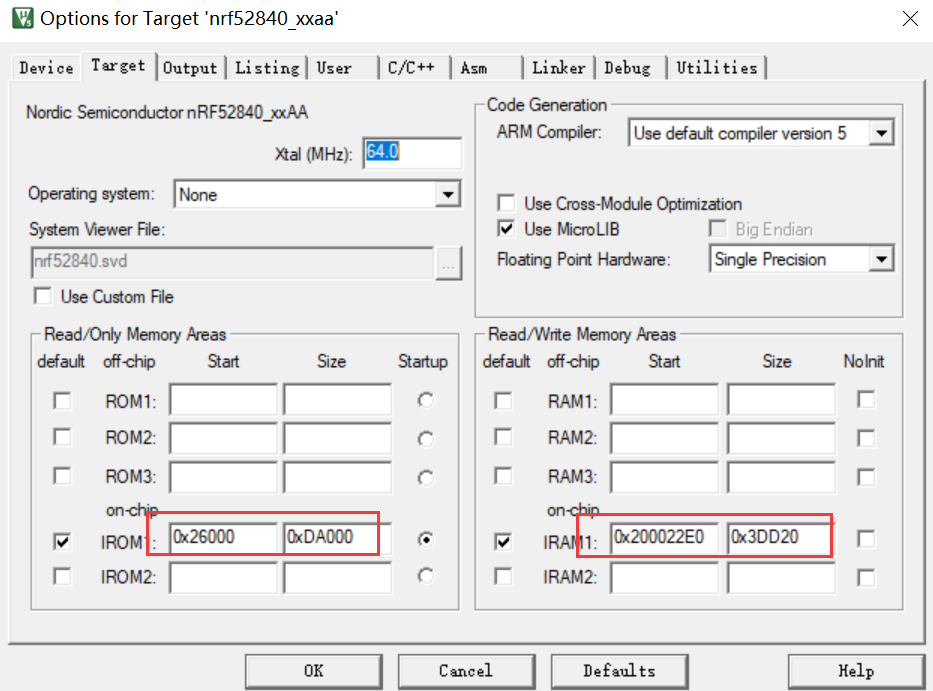Open the Debug tab
This screenshot has width=933, height=691.
click(628, 67)
